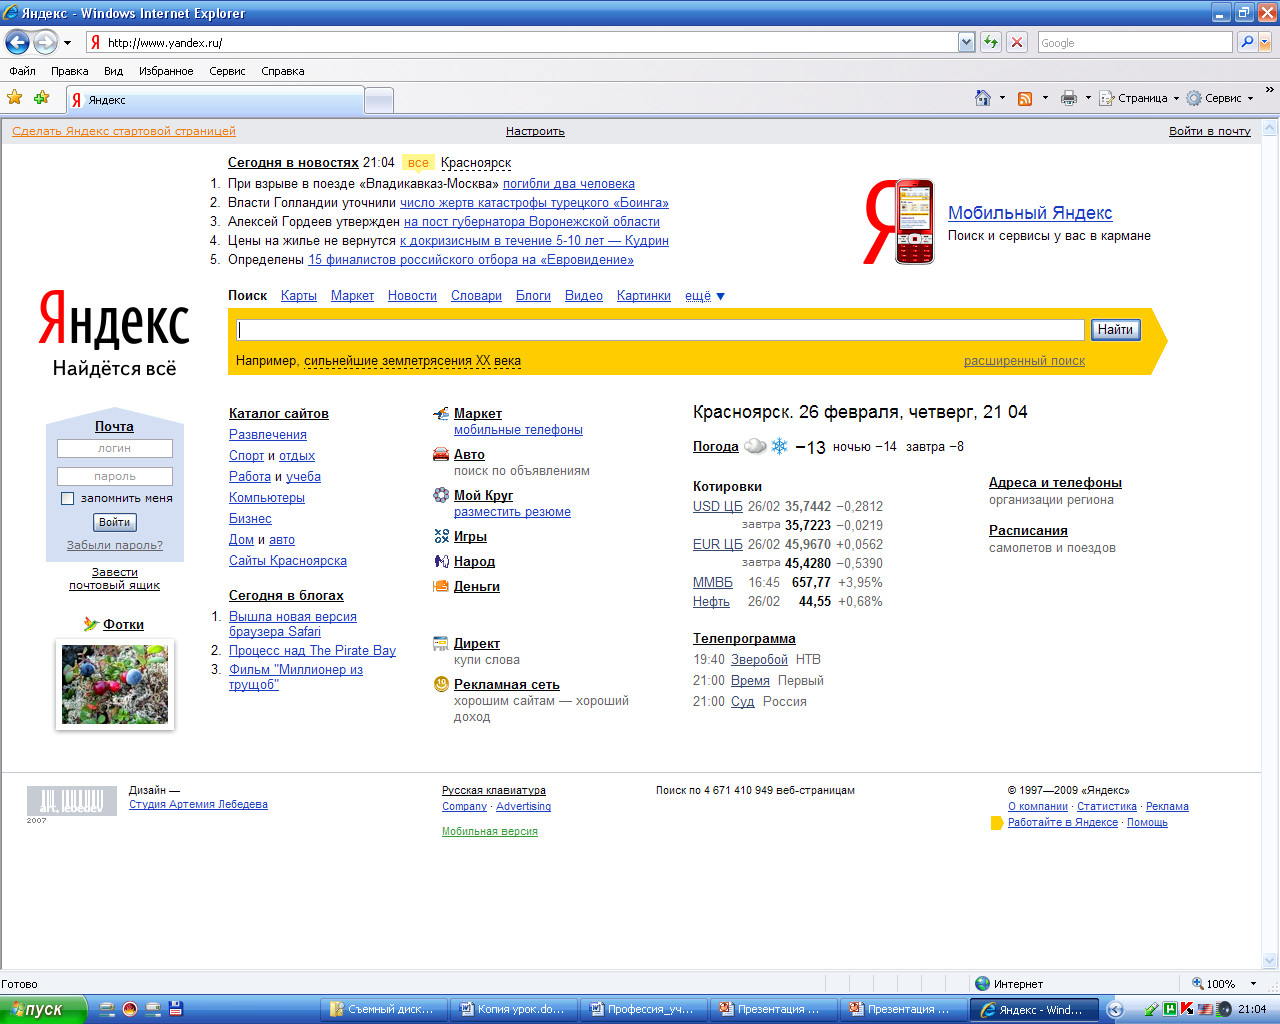Image resolution: width=1280 pixels, height=1024 pixels.
Task: Select the Яндекс browser tab
Action: point(215,100)
